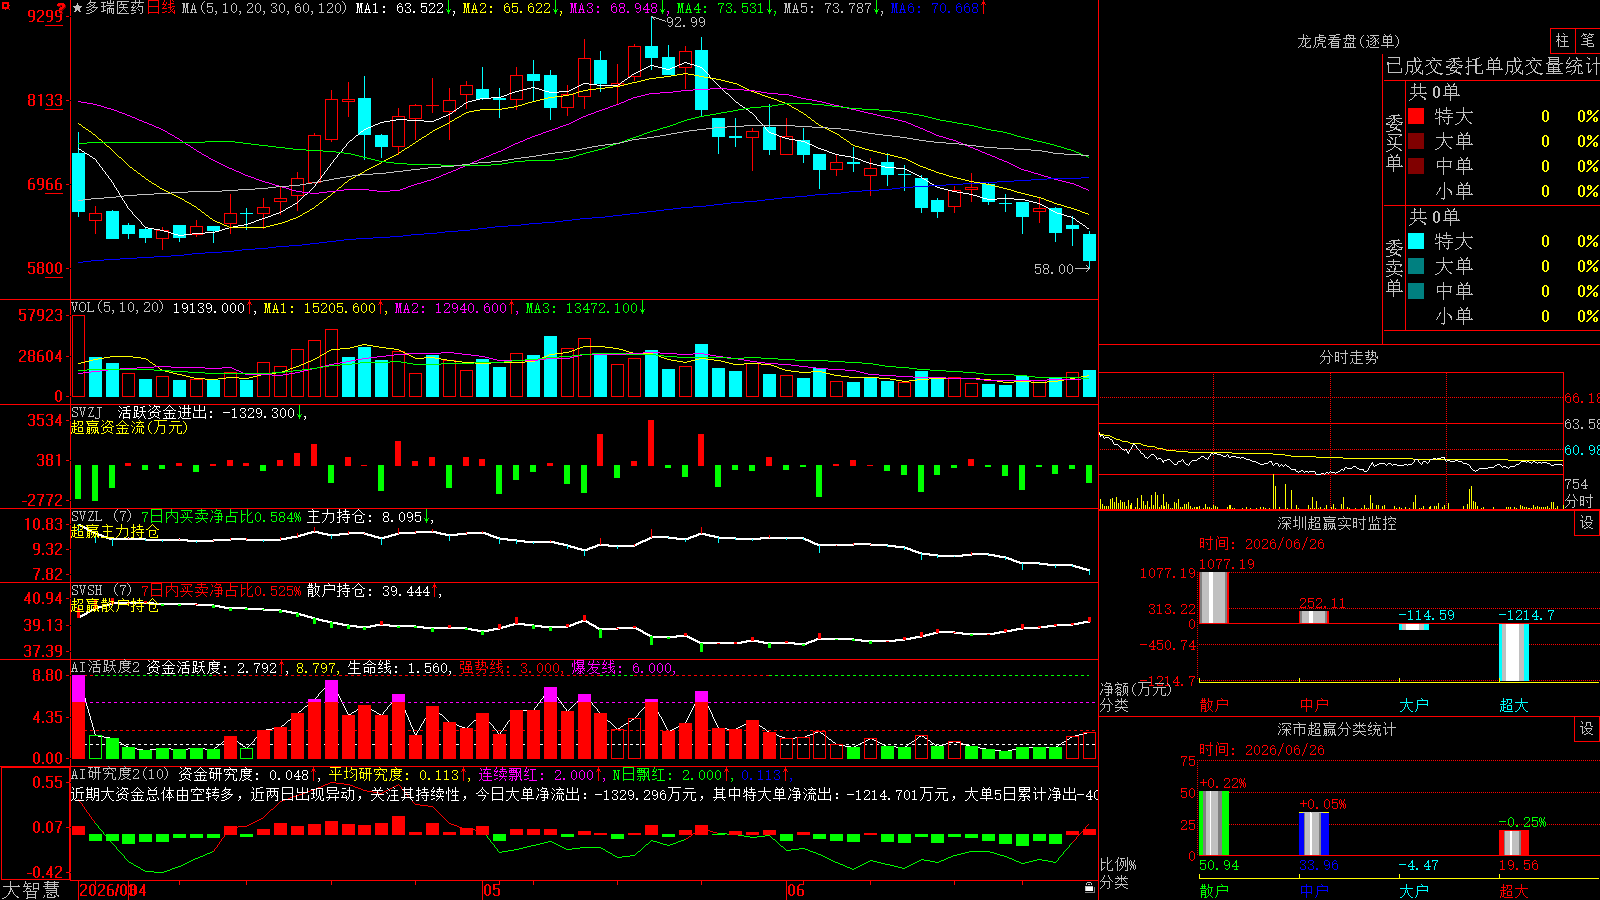This screenshot has width=1600, height=900.
Task: Click the cyan 特大 swatch under 委卖单
Action: click(x=1416, y=241)
